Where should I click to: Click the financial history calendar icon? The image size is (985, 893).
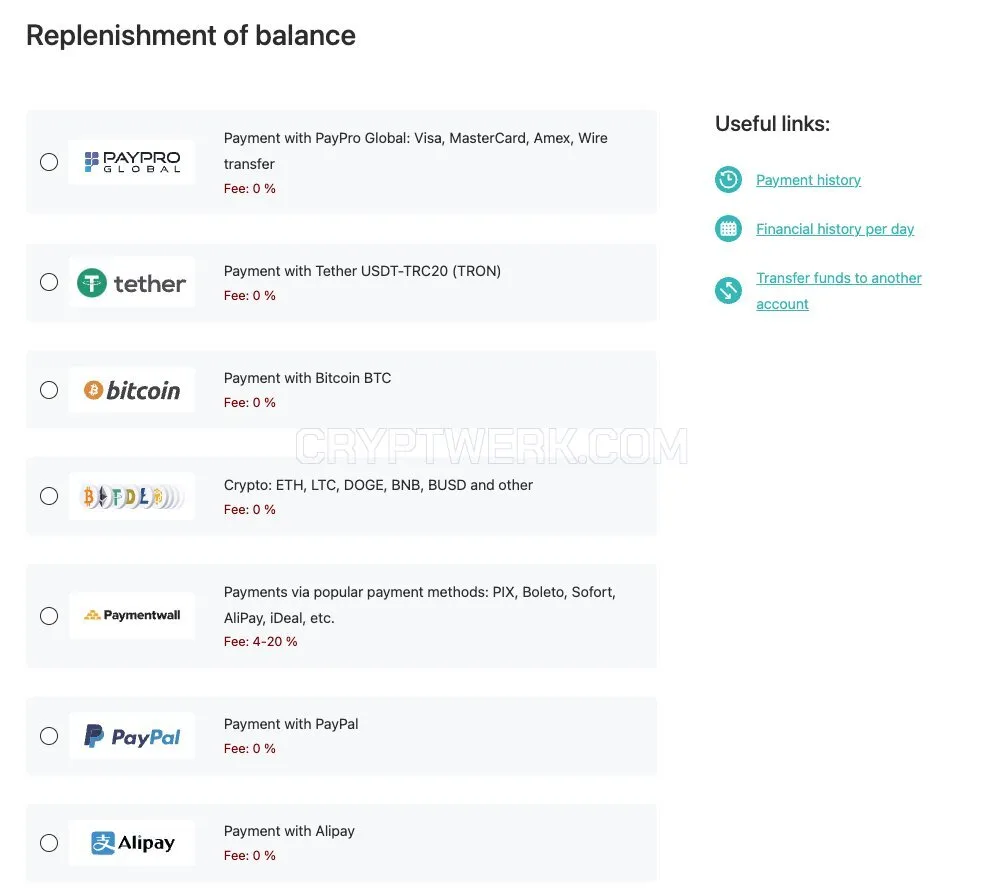click(x=729, y=229)
